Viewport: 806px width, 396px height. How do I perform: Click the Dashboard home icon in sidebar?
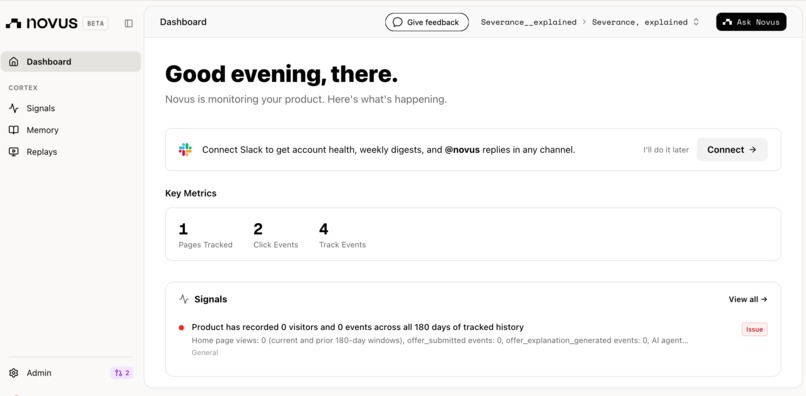(x=14, y=62)
